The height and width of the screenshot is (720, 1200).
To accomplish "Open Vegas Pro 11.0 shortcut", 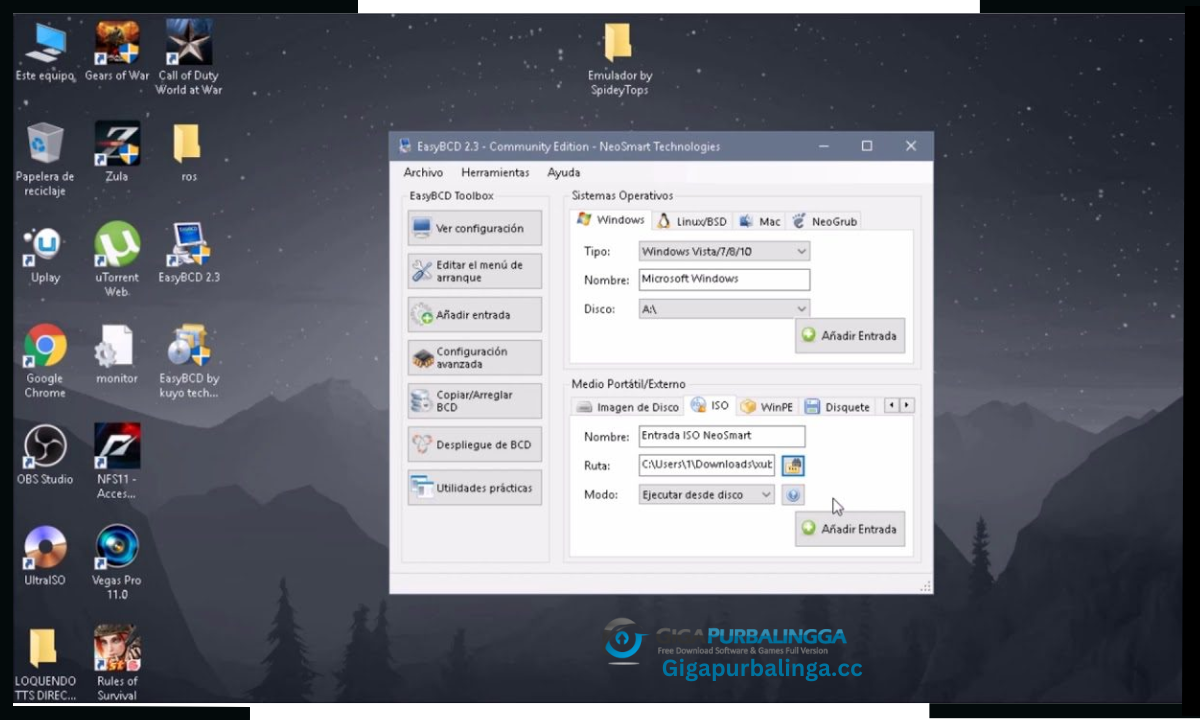I will coord(117,562).
